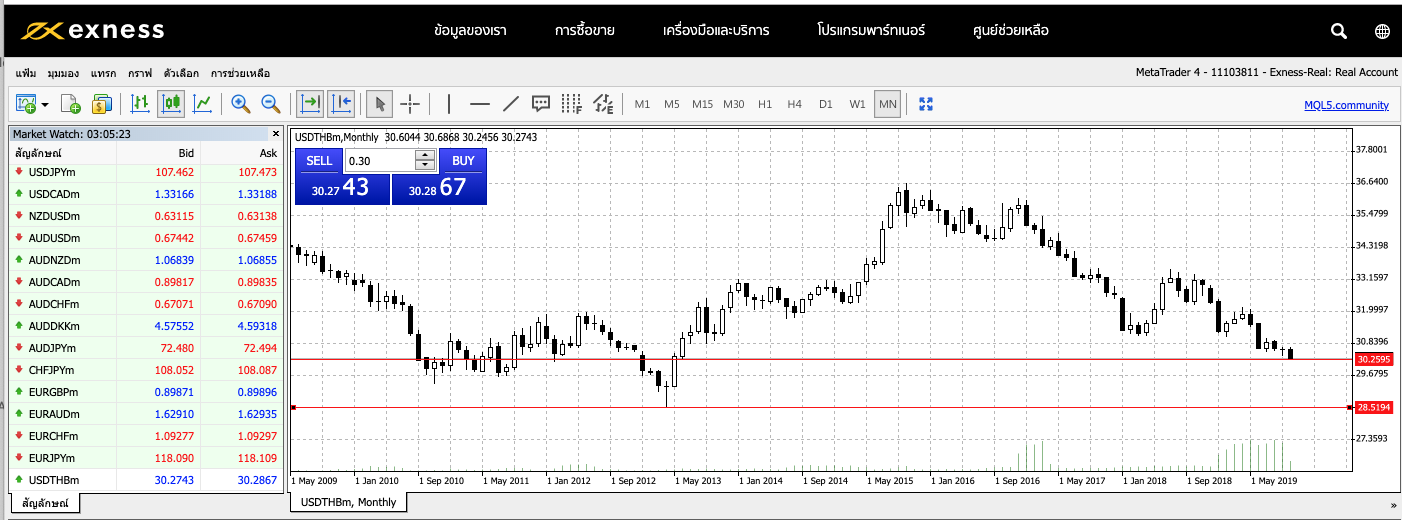This screenshot has width=1402, height=520.
Task: Select the Cursor arrow tool
Action: [x=379, y=103]
